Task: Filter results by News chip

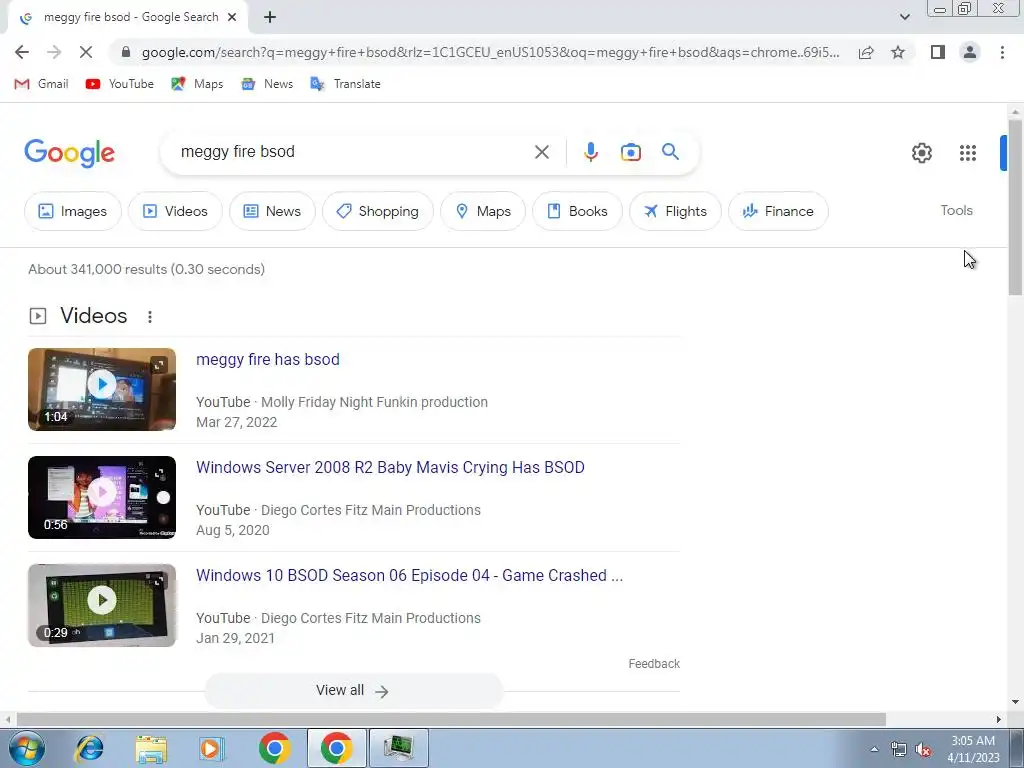Action: pos(272,211)
